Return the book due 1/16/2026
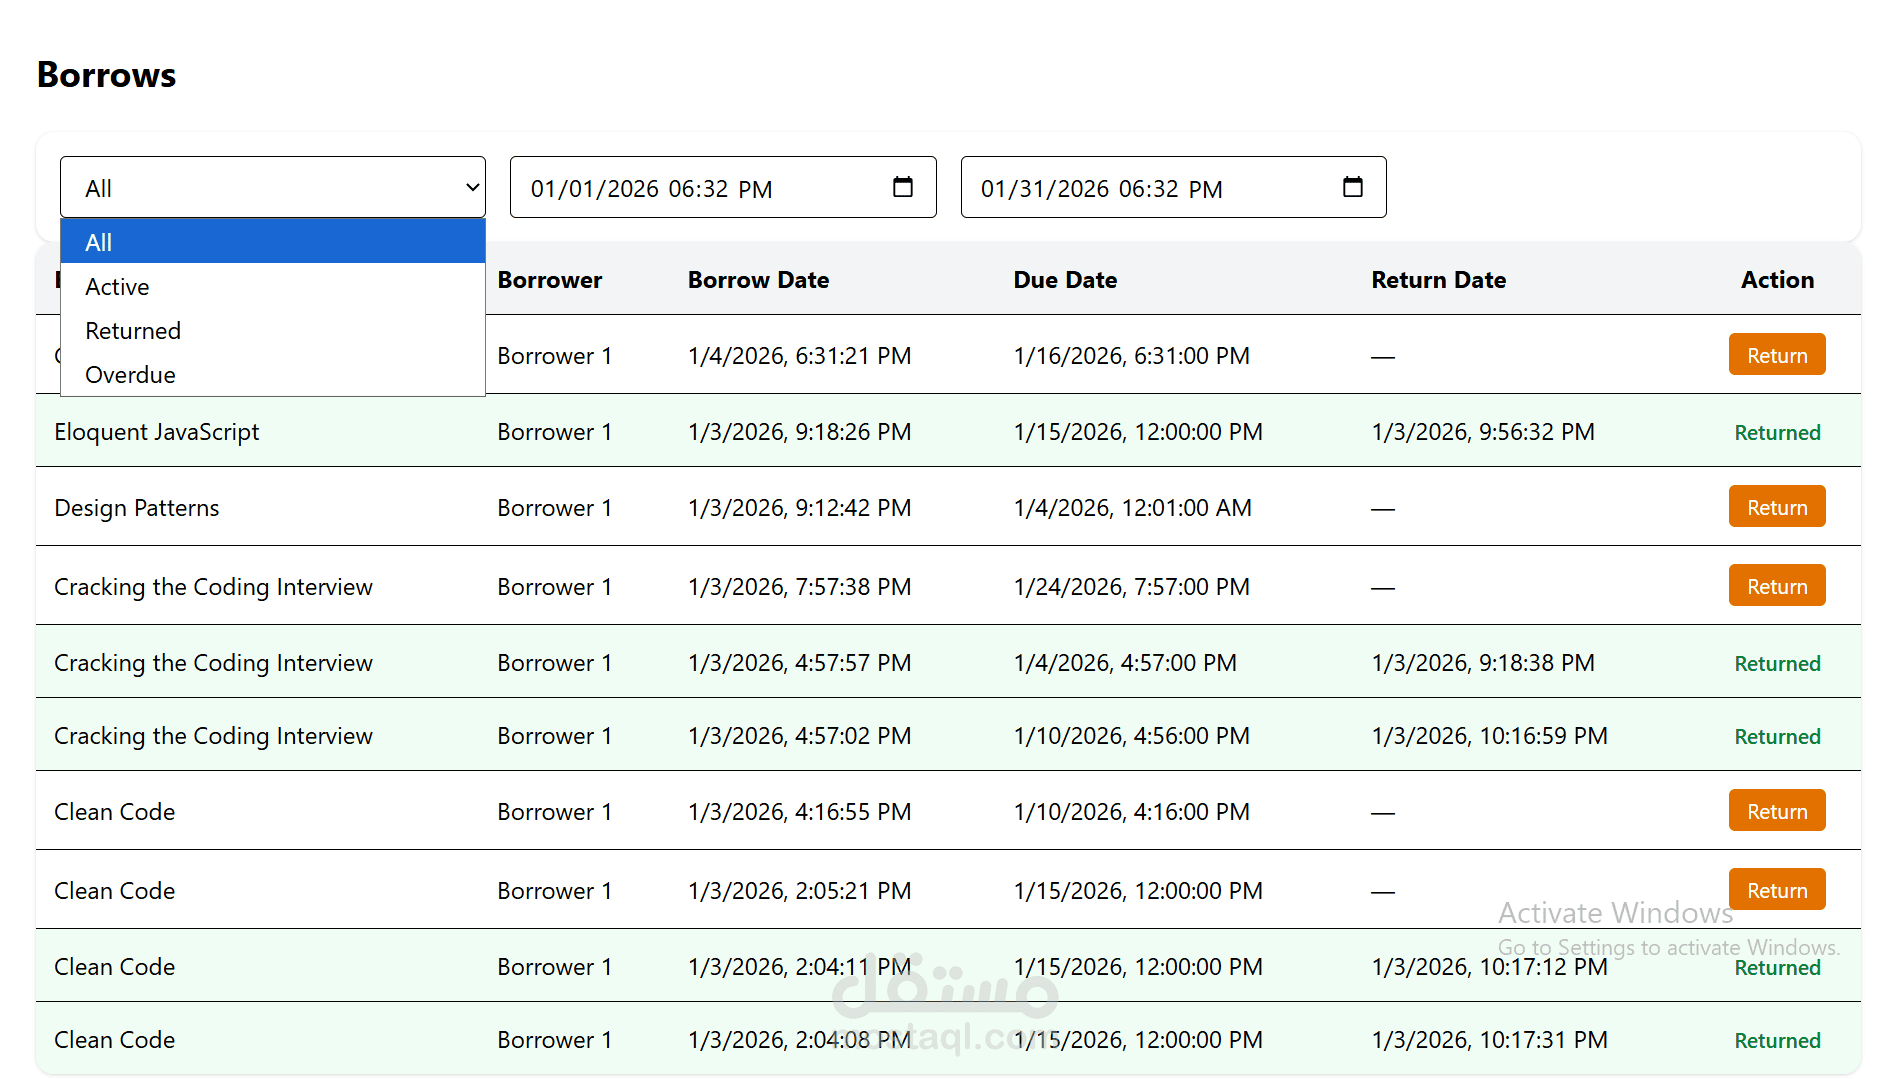1892x1079 pixels. [x=1776, y=355]
